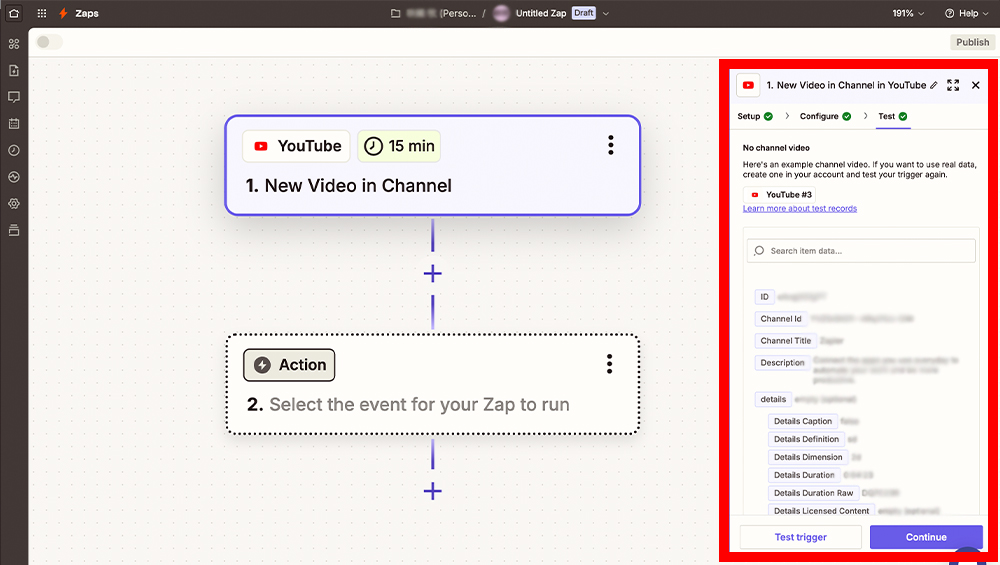Open three-dot menu on YouTube trigger step
This screenshot has height=565, width=1000.
[x=610, y=145]
